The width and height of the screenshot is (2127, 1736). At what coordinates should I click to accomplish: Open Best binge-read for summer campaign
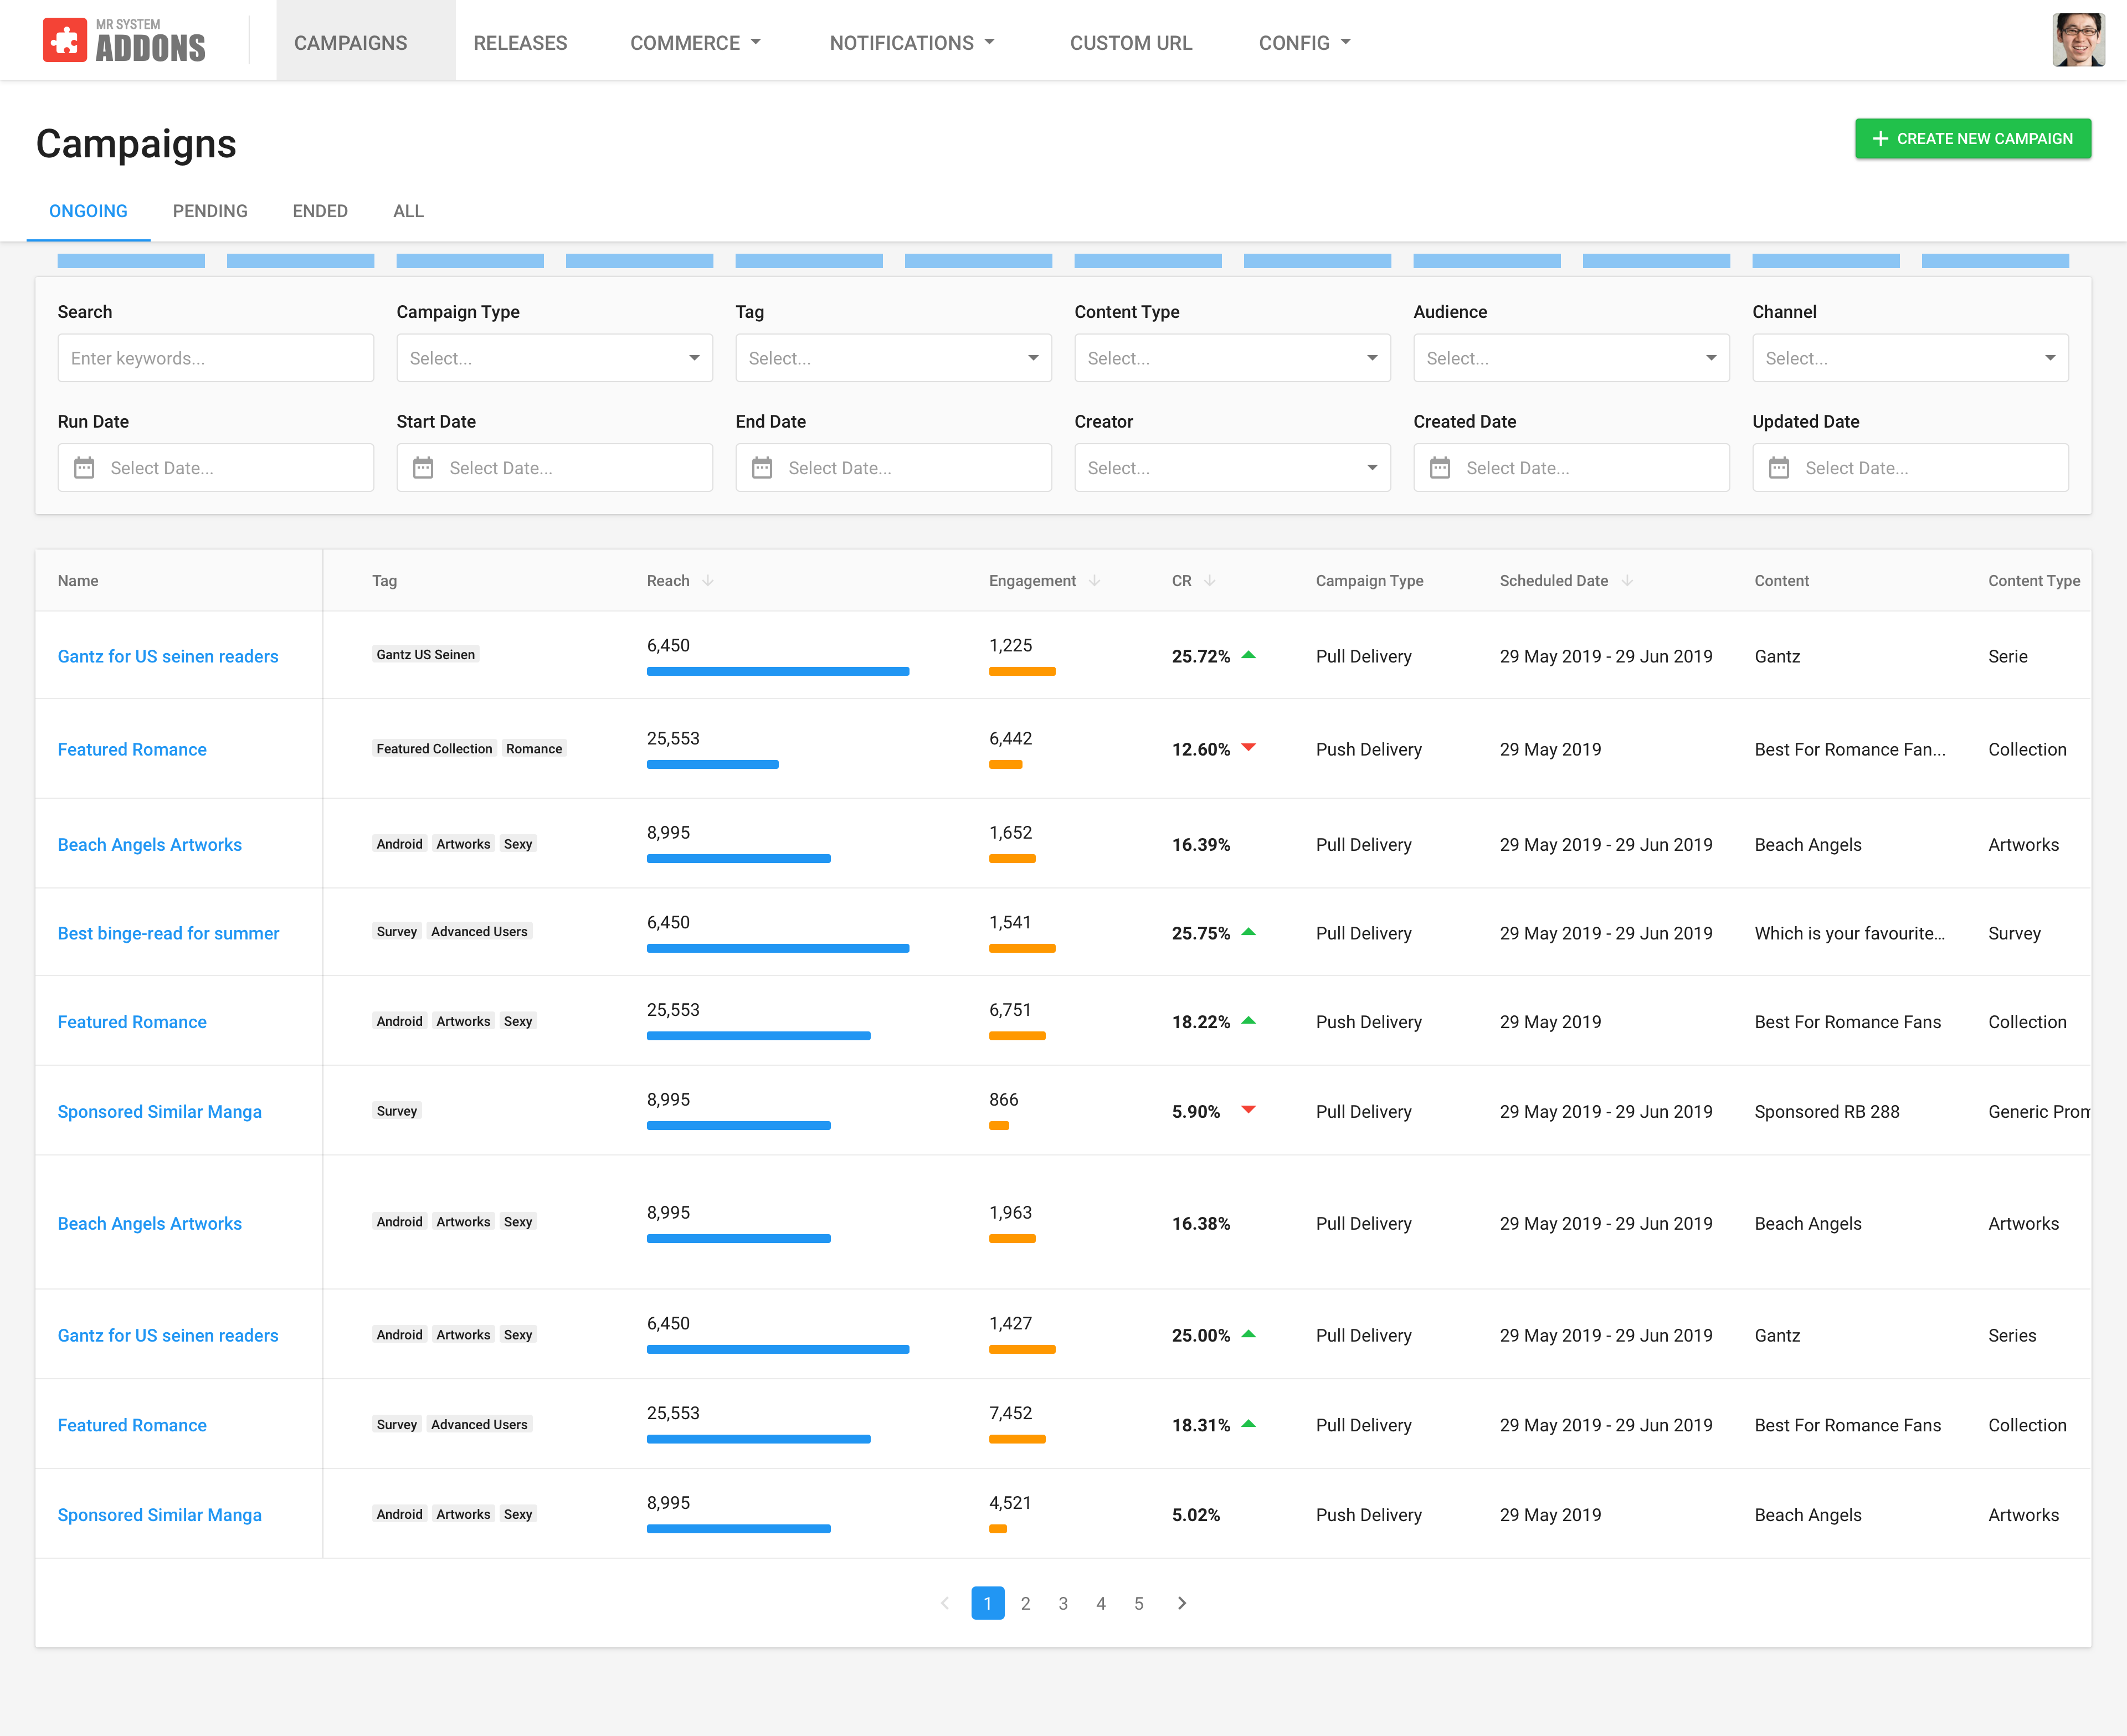pos(168,933)
